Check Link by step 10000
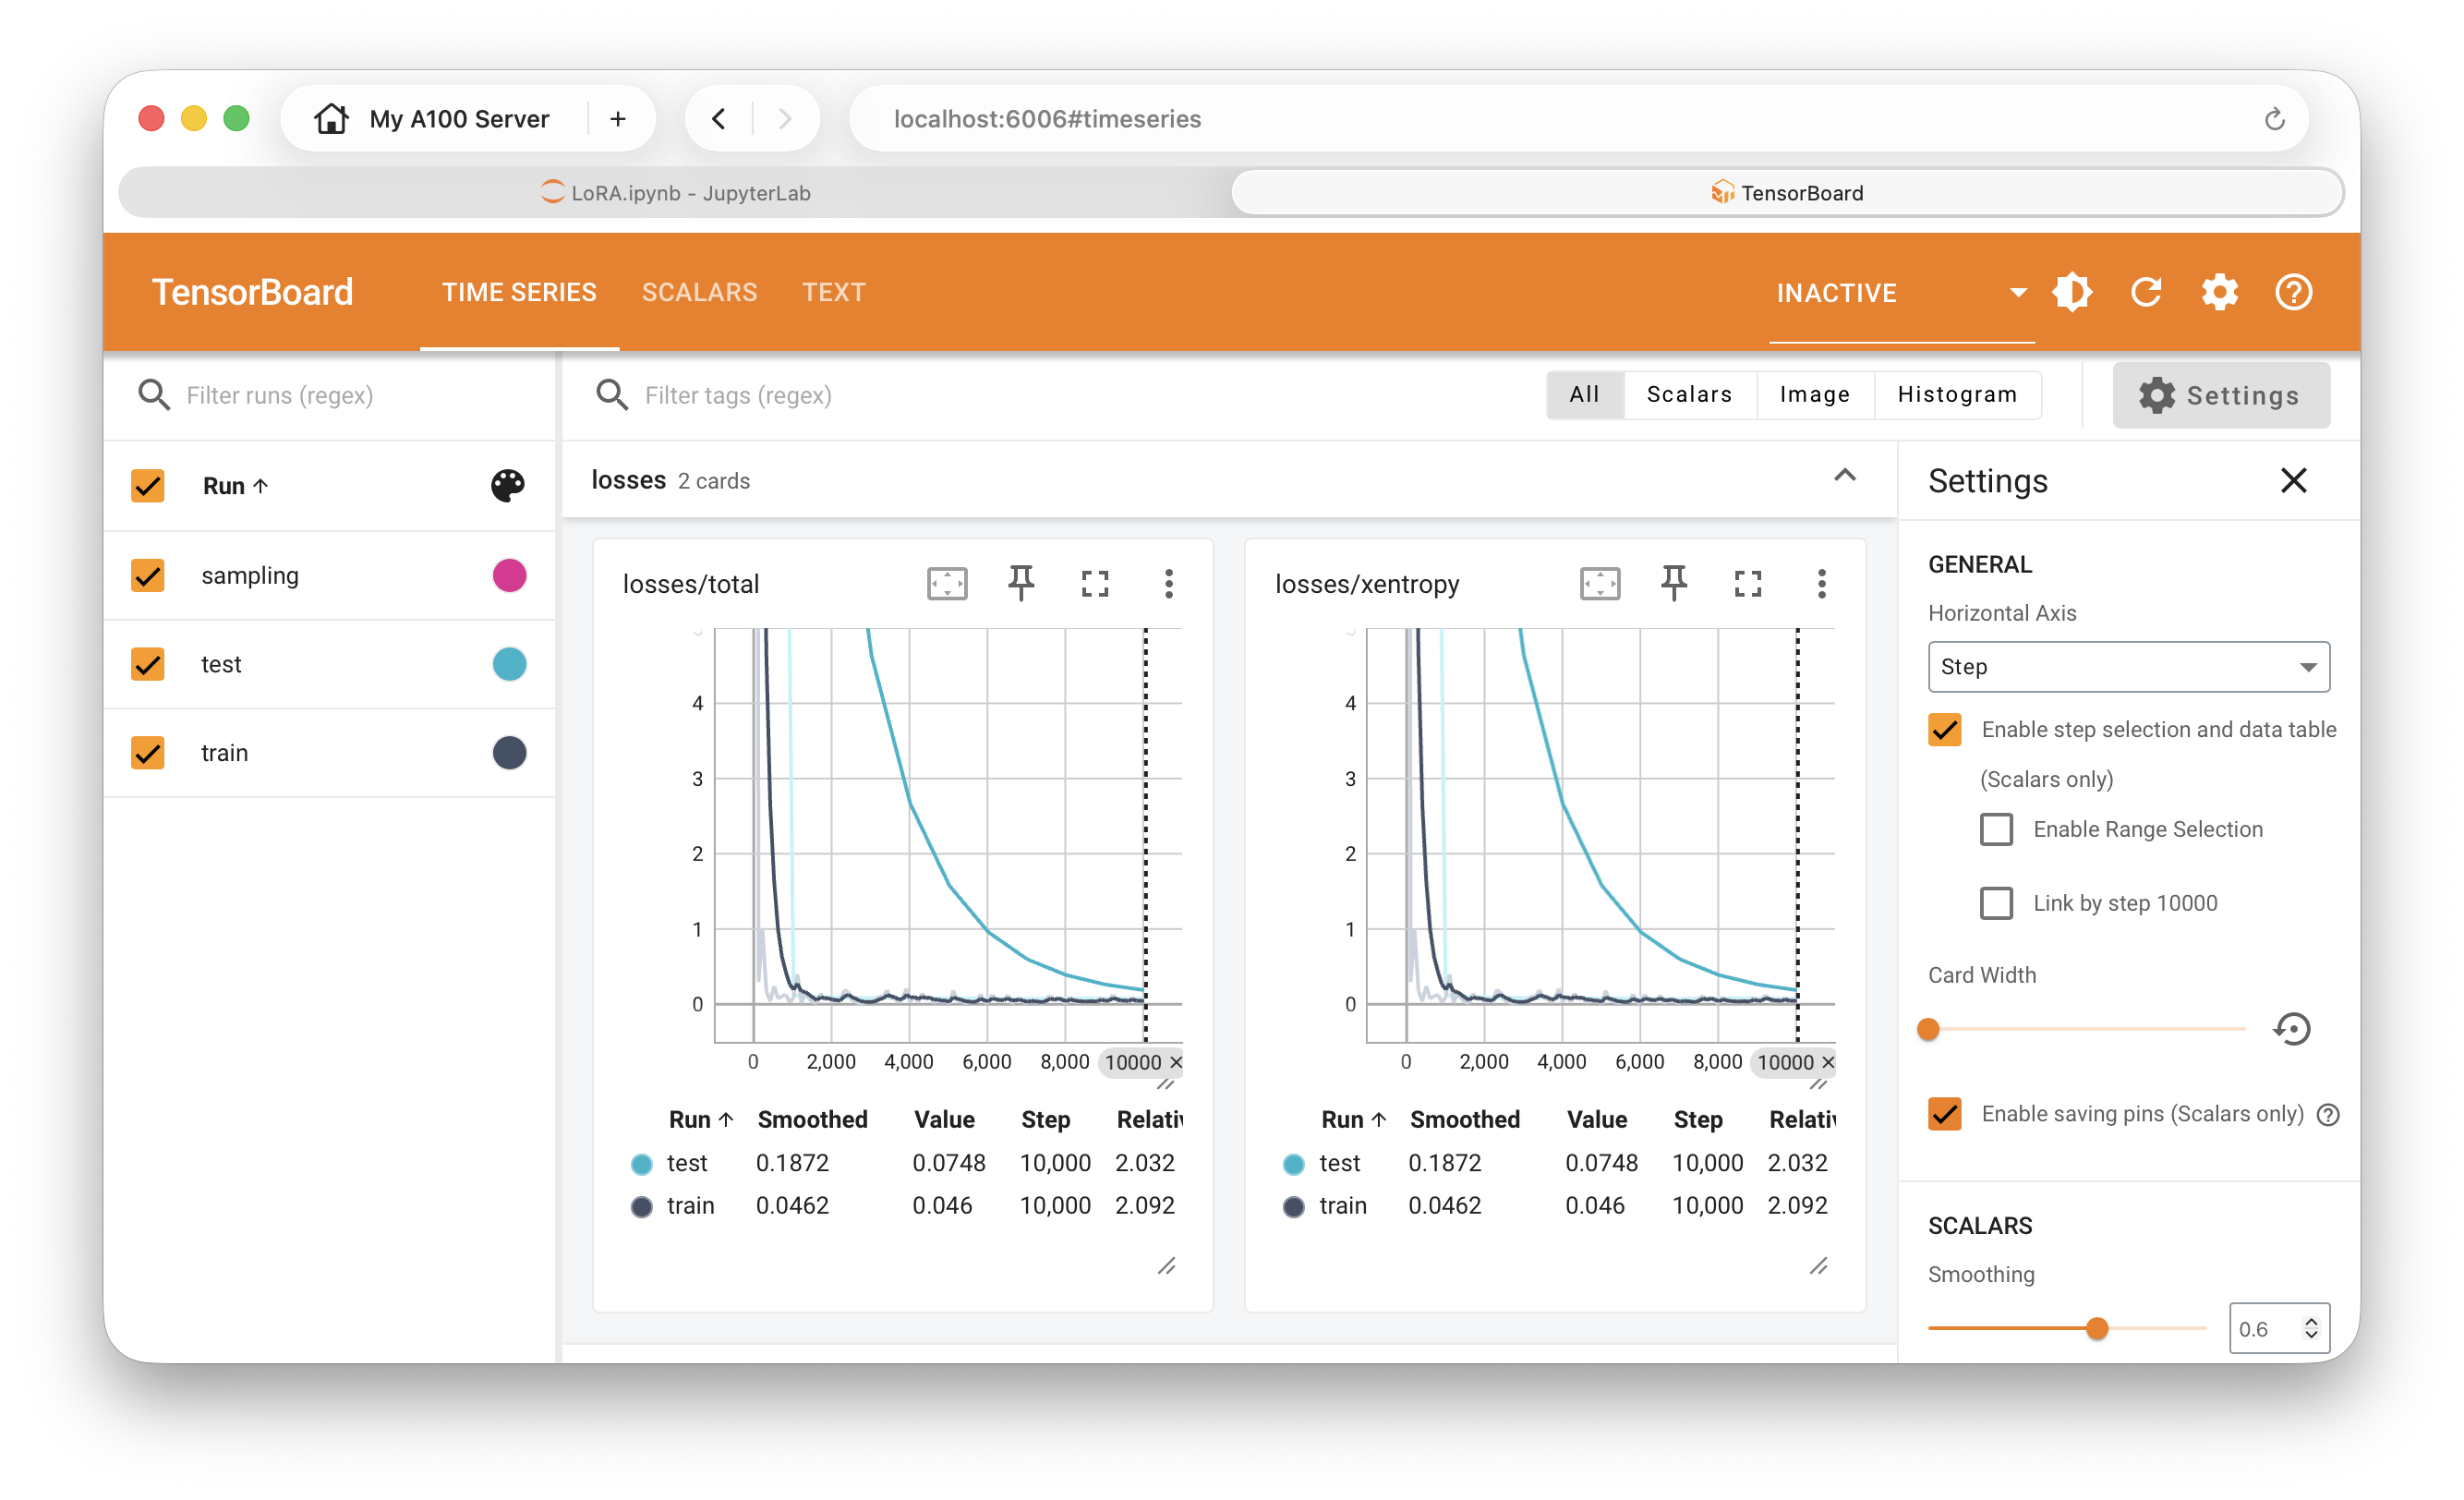Viewport: 2464px width, 1500px height. pyautogui.click(x=1997, y=903)
